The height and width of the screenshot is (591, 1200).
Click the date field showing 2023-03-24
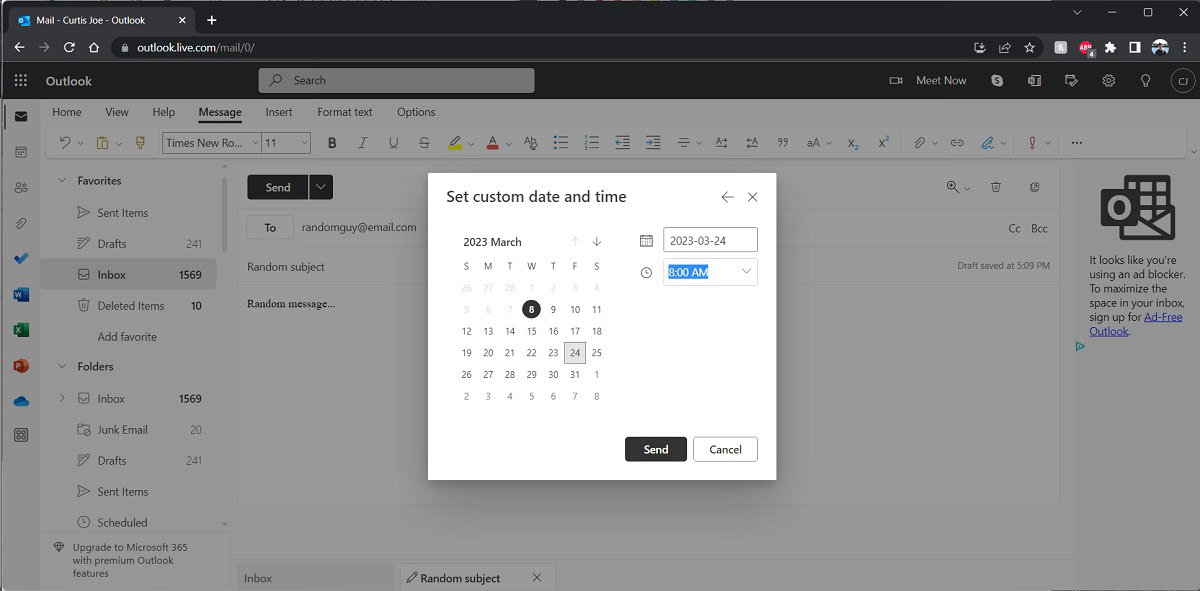pos(710,240)
